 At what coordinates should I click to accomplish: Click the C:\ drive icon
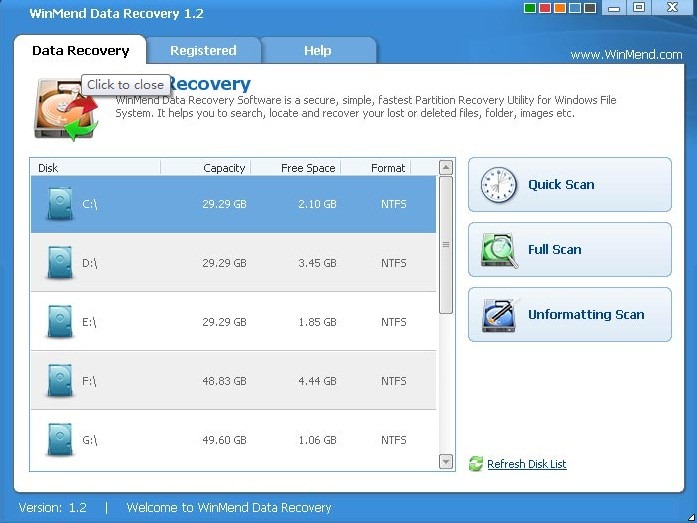[60, 204]
